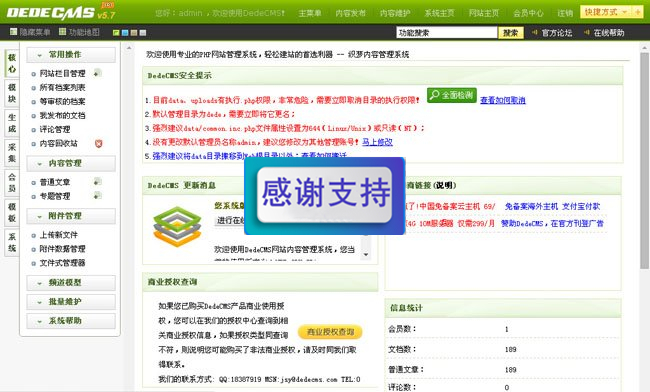
Task: Click the 商业授权查询 button
Action: 330,332
